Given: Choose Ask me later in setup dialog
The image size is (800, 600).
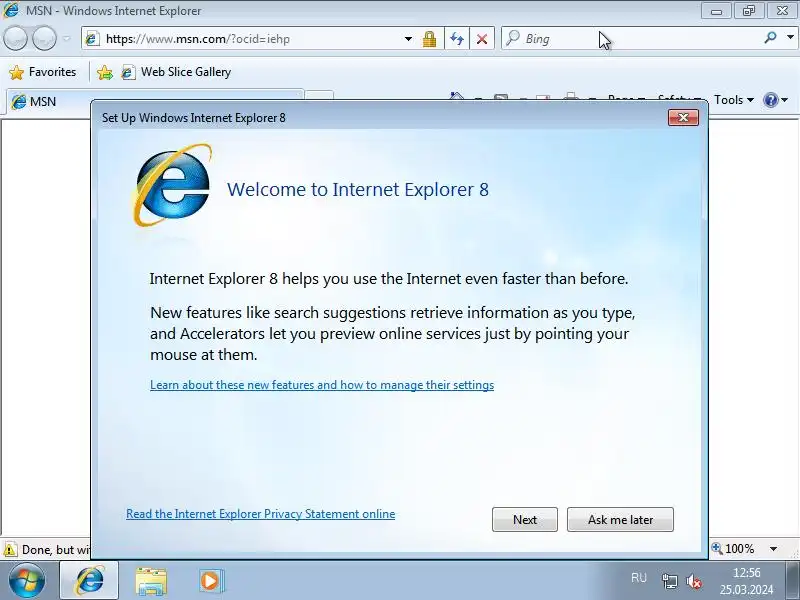Looking at the screenshot, I should click(620, 519).
